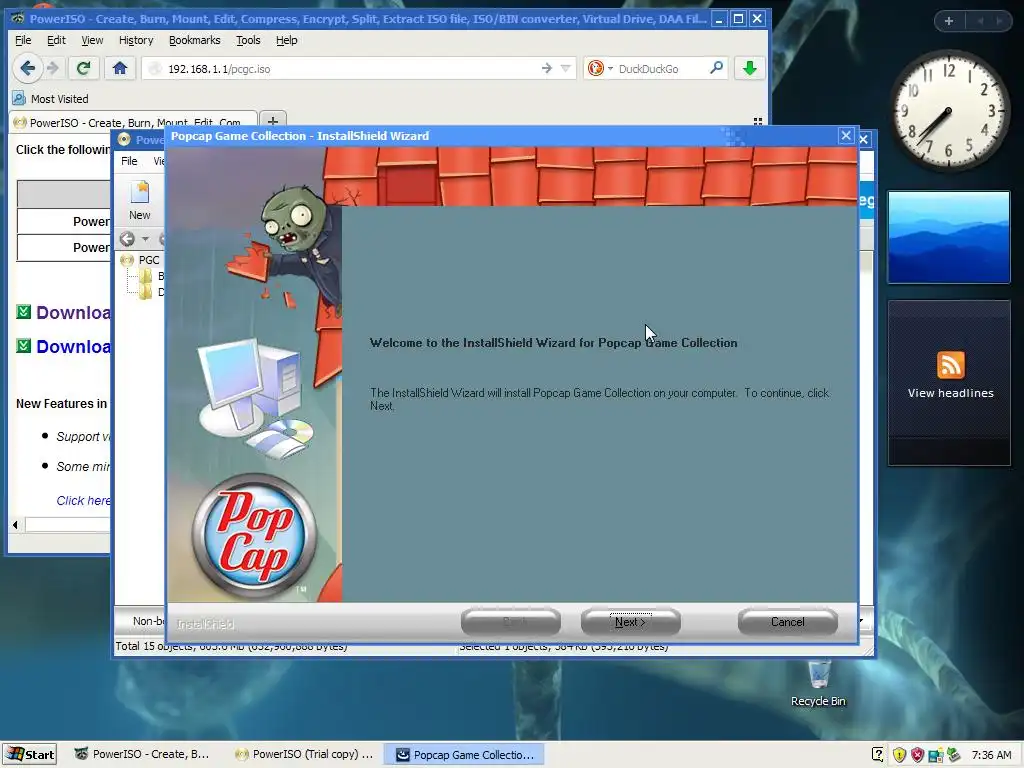Open the browser View menu

tap(92, 40)
